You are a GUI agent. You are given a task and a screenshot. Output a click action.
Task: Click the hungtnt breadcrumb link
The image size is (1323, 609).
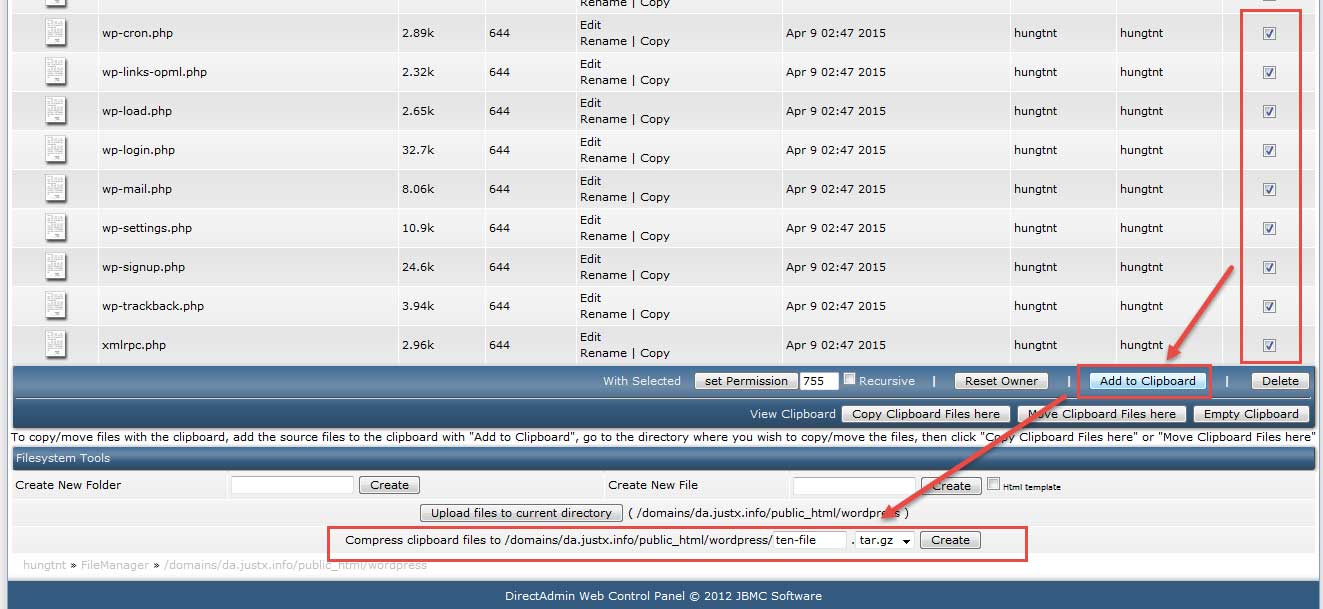[46, 565]
